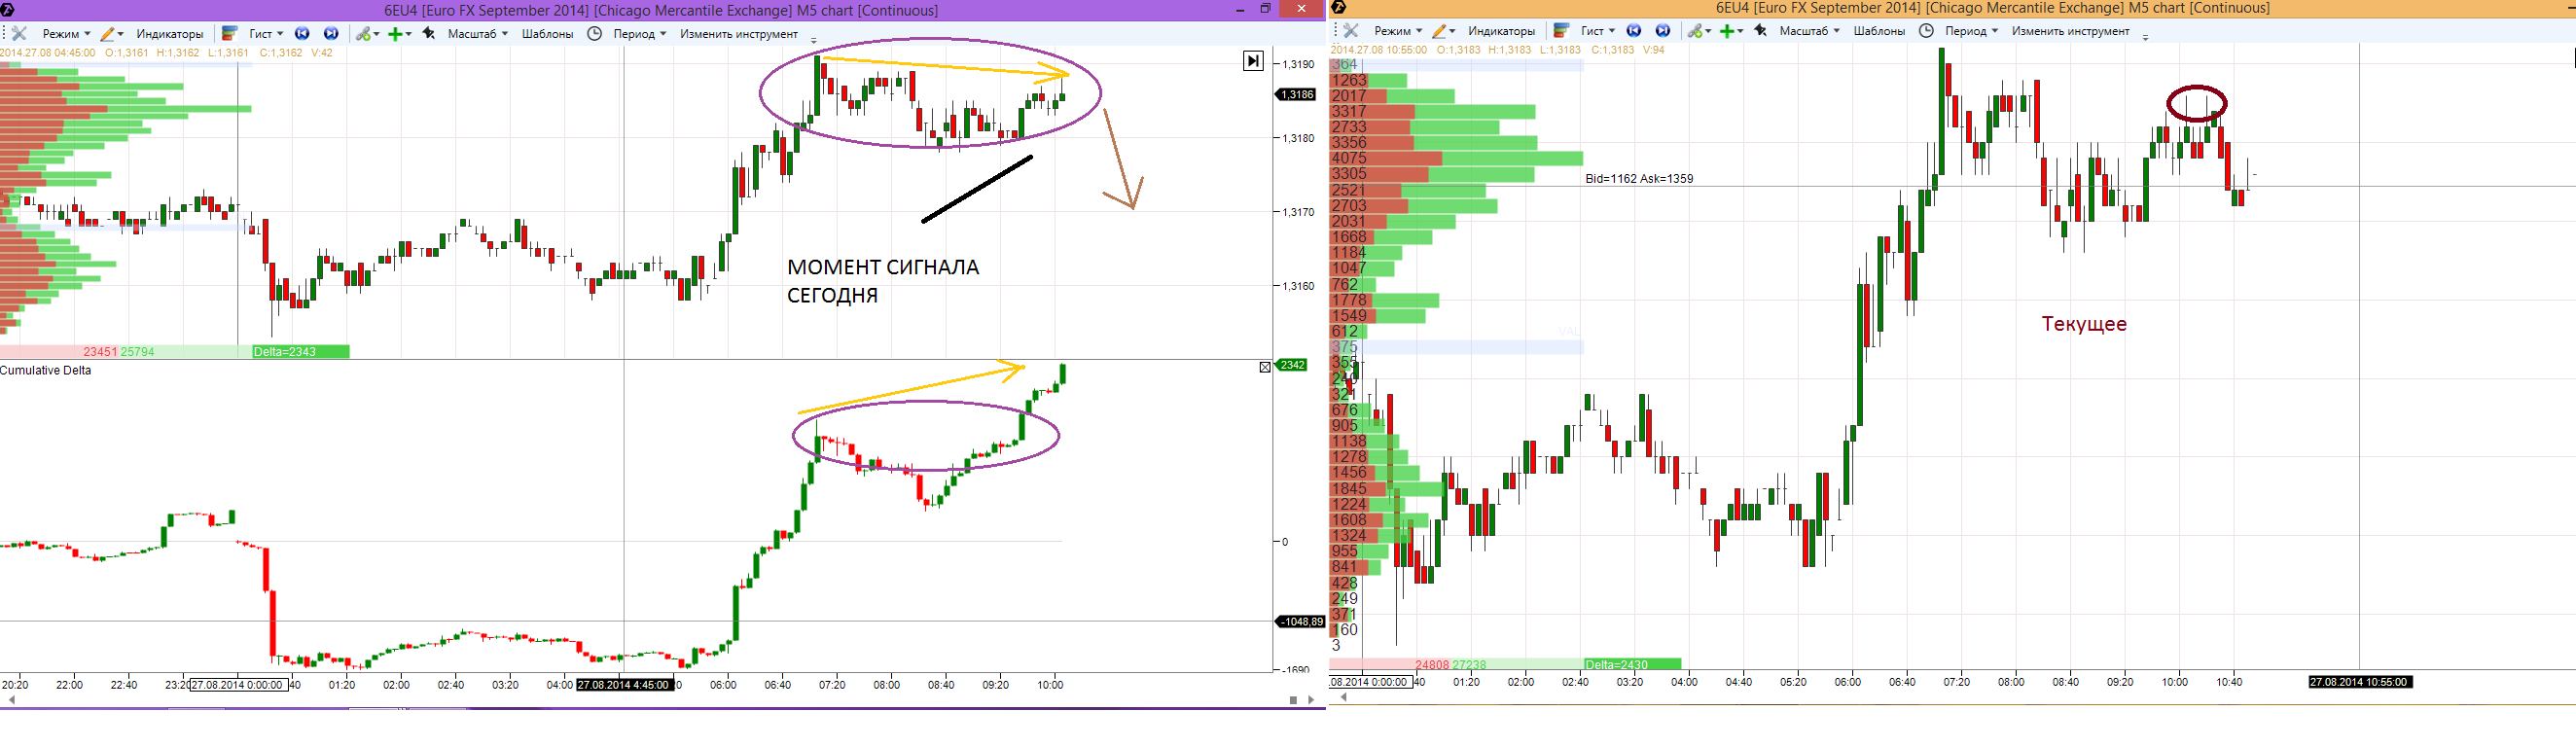Click 23451 bid volume total on left chart
The image size is (2576, 747).
pos(100,352)
